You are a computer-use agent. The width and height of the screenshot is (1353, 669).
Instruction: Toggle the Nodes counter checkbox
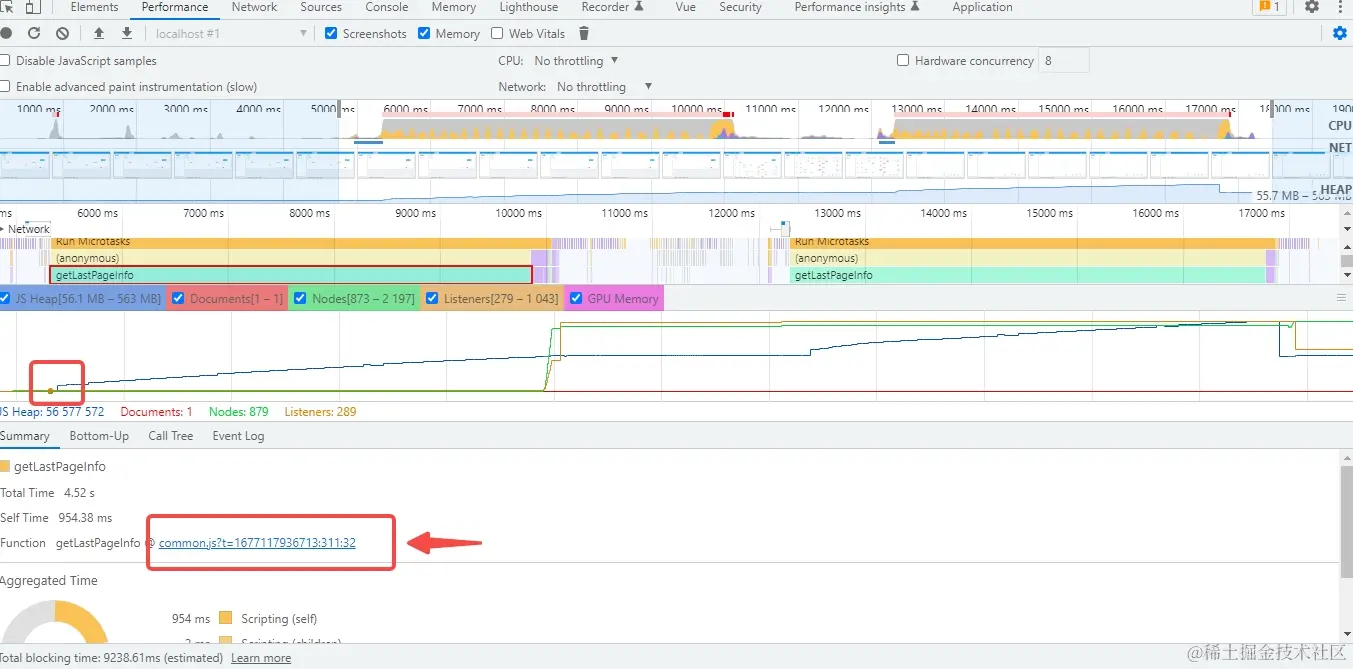300,298
